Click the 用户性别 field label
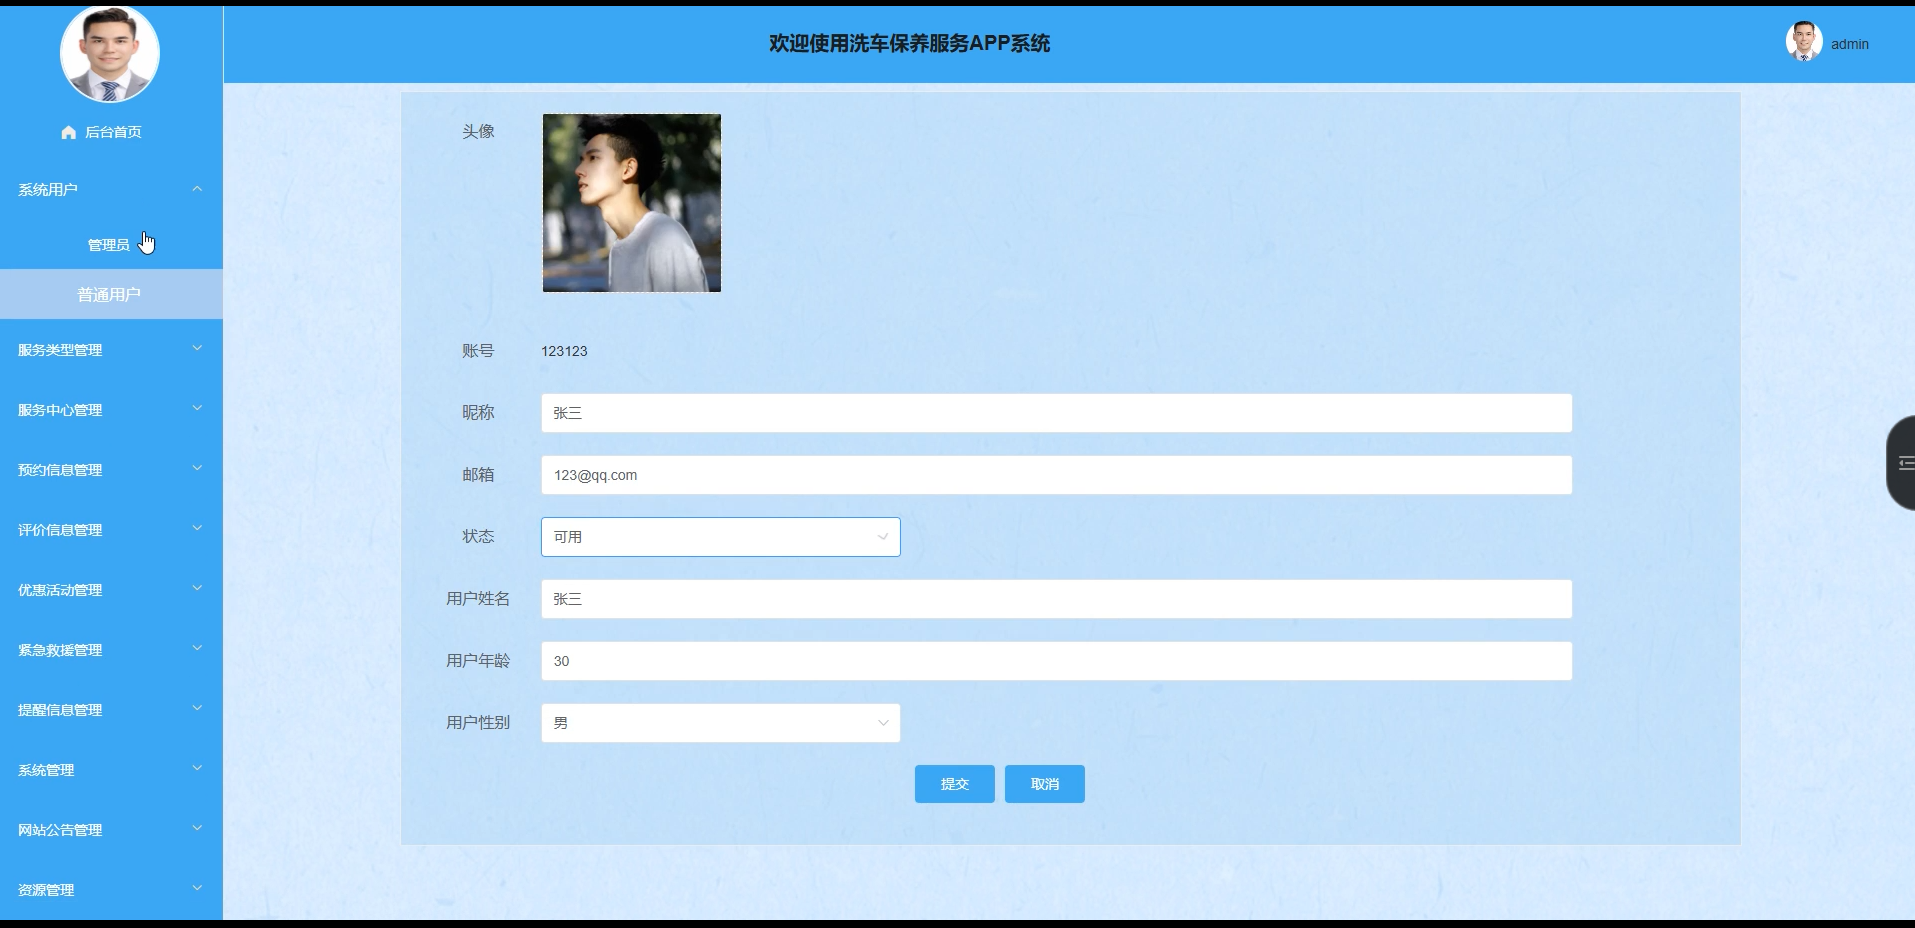 (478, 723)
